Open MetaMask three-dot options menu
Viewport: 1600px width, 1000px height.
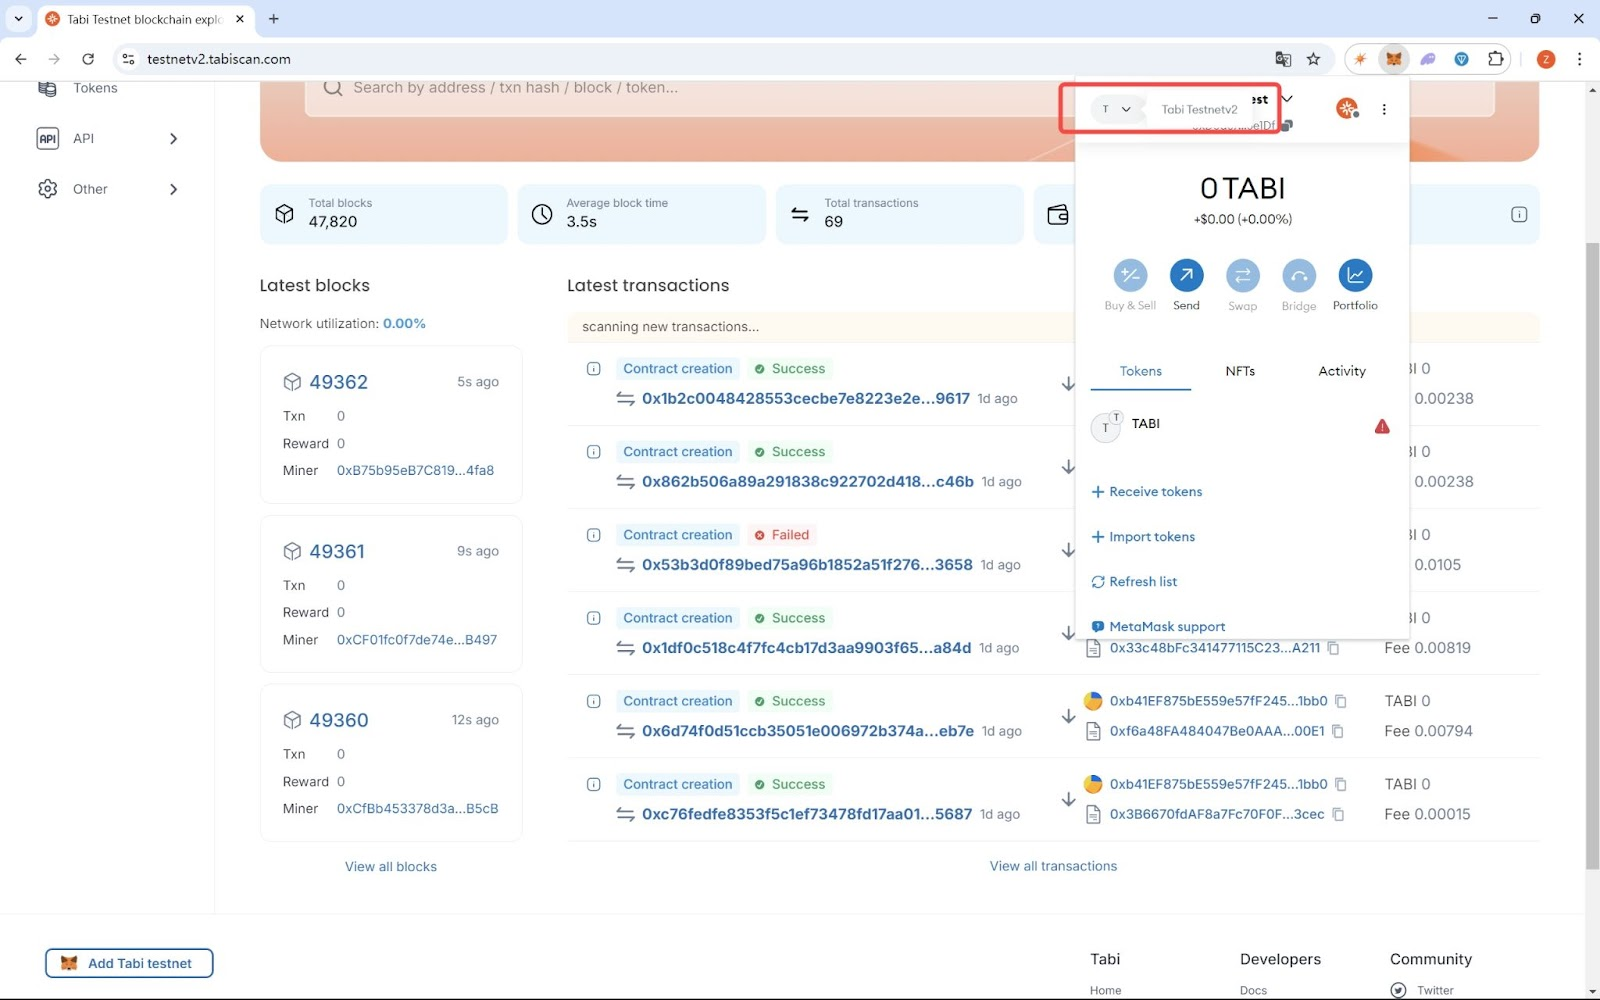coord(1384,109)
